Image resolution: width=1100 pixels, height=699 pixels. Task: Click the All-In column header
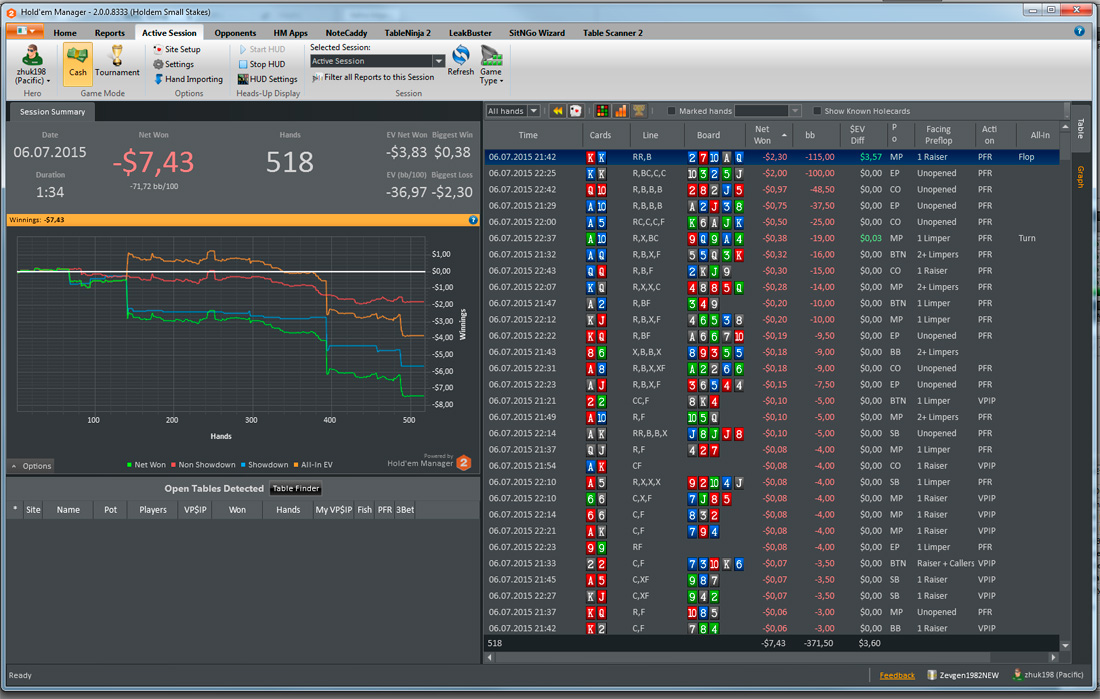click(1040, 135)
